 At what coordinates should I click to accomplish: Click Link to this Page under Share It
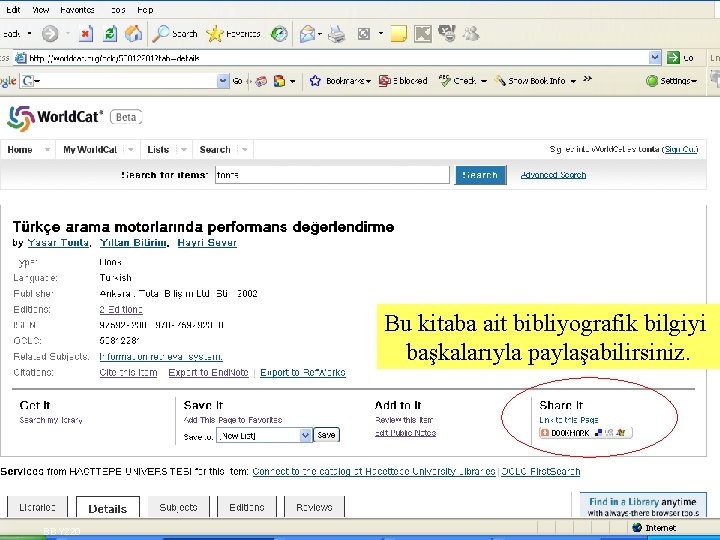tap(568, 420)
